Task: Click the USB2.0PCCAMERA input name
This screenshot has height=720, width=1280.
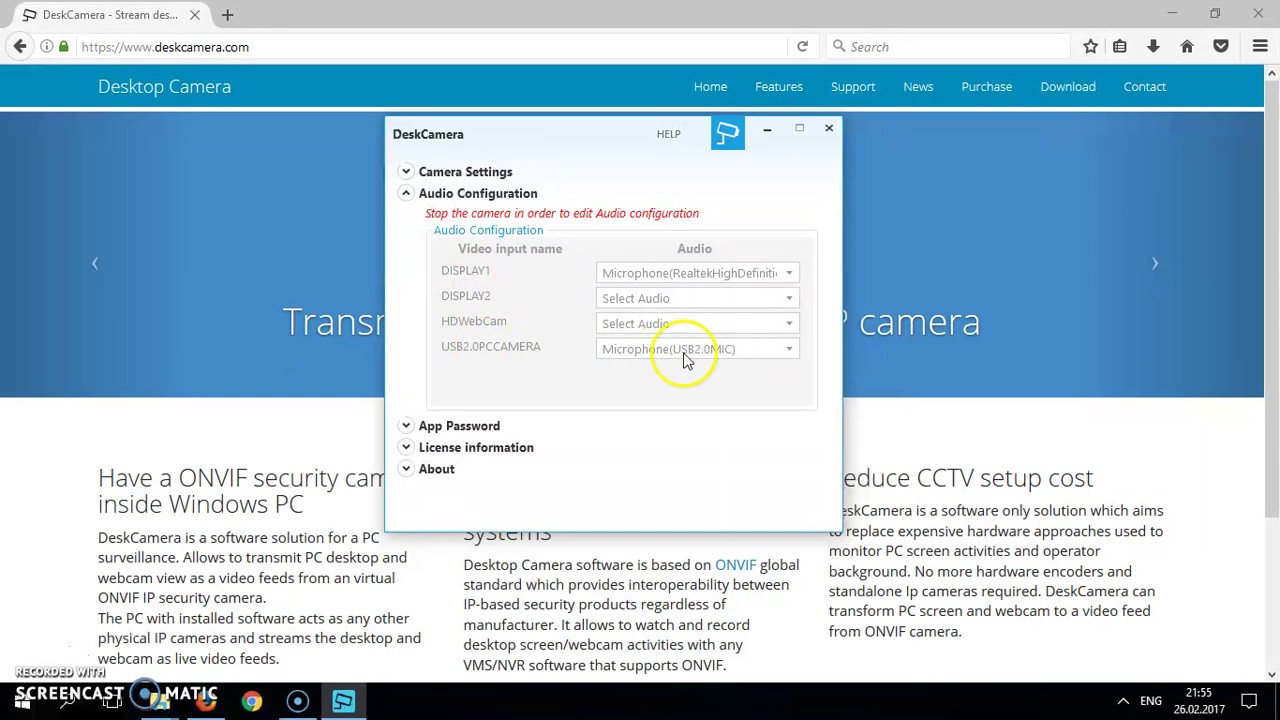Action: pos(491,347)
